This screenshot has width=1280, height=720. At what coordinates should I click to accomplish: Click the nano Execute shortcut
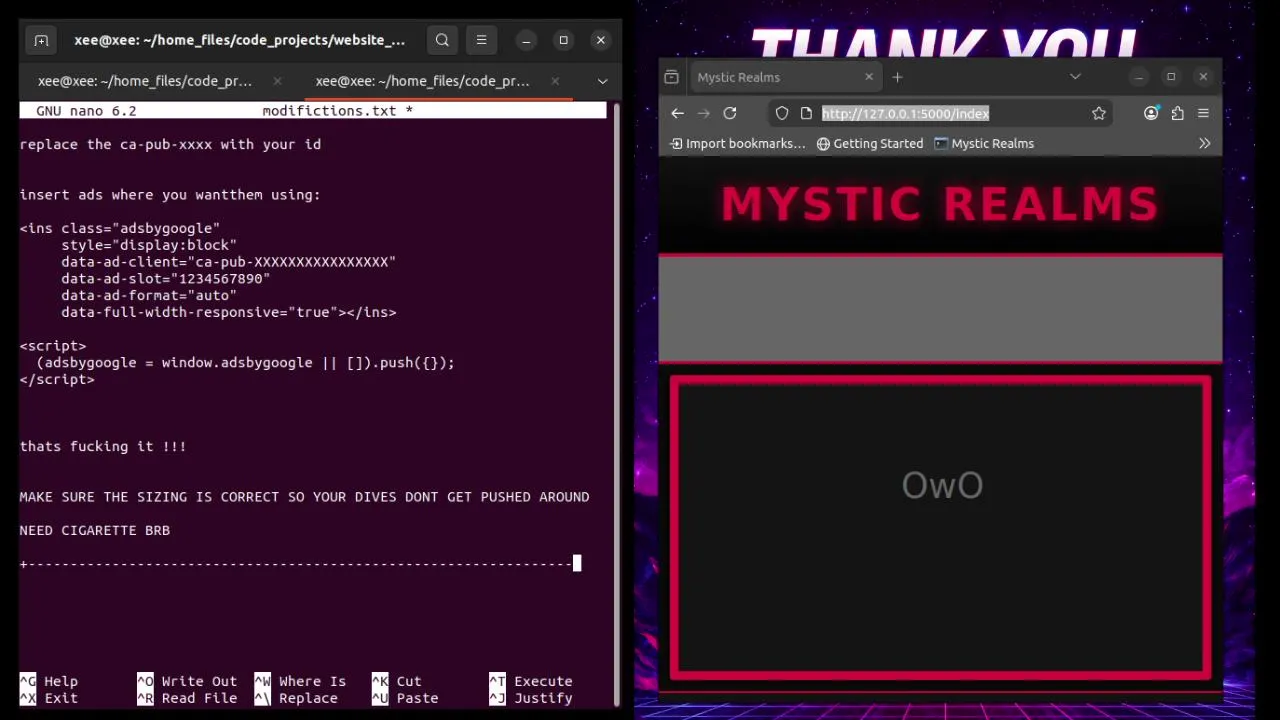(x=531, y=681)
